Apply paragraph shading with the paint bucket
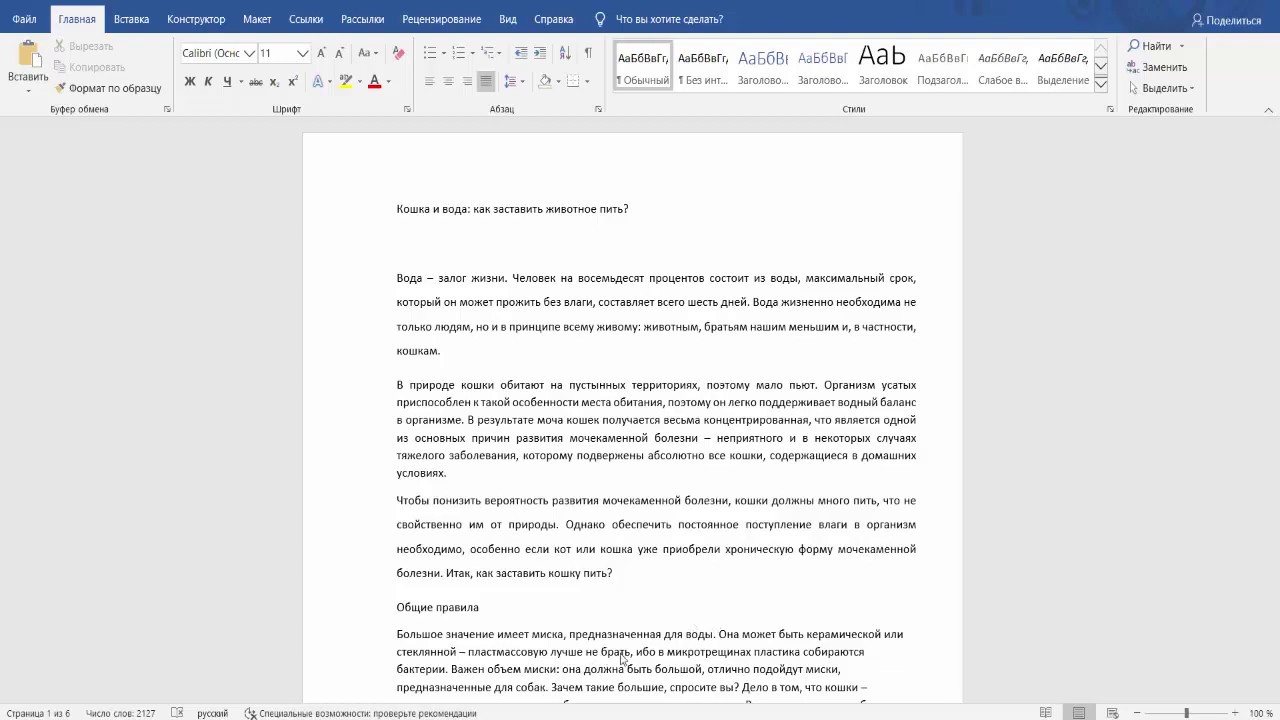1280x720 pixels. pyautogui.click(x=545, y=82)
